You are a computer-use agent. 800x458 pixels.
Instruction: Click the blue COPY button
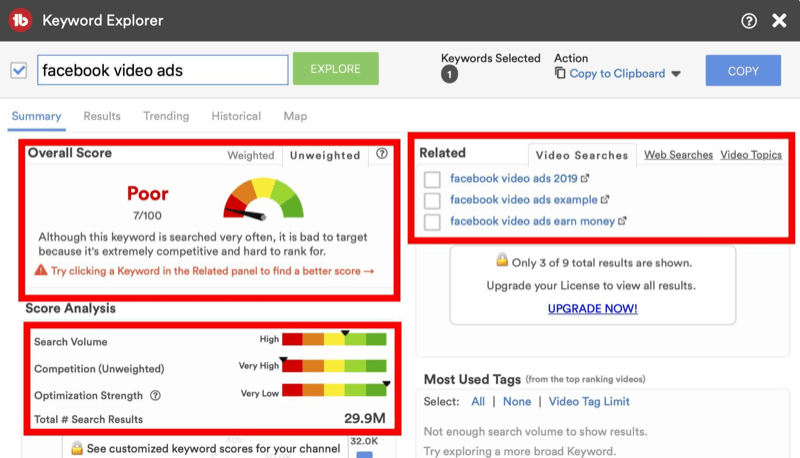click(x=743, y=70)
